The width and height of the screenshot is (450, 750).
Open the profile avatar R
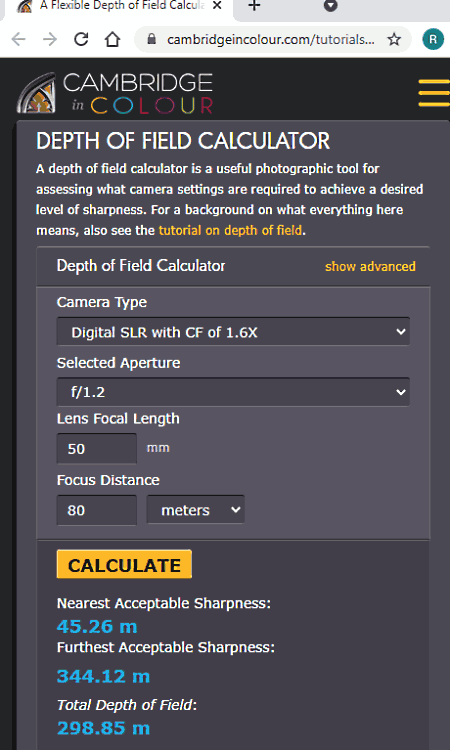coord(433,39)
